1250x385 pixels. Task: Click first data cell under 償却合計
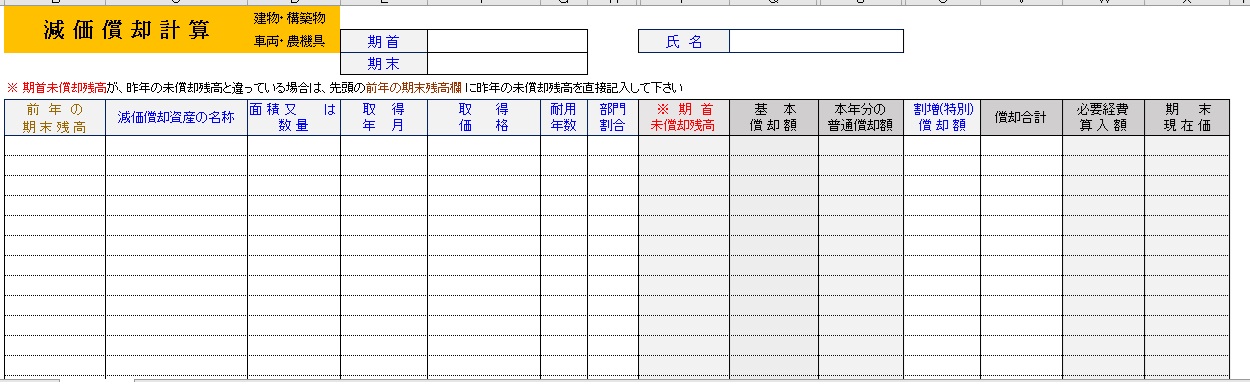[x=1021, y=145]
